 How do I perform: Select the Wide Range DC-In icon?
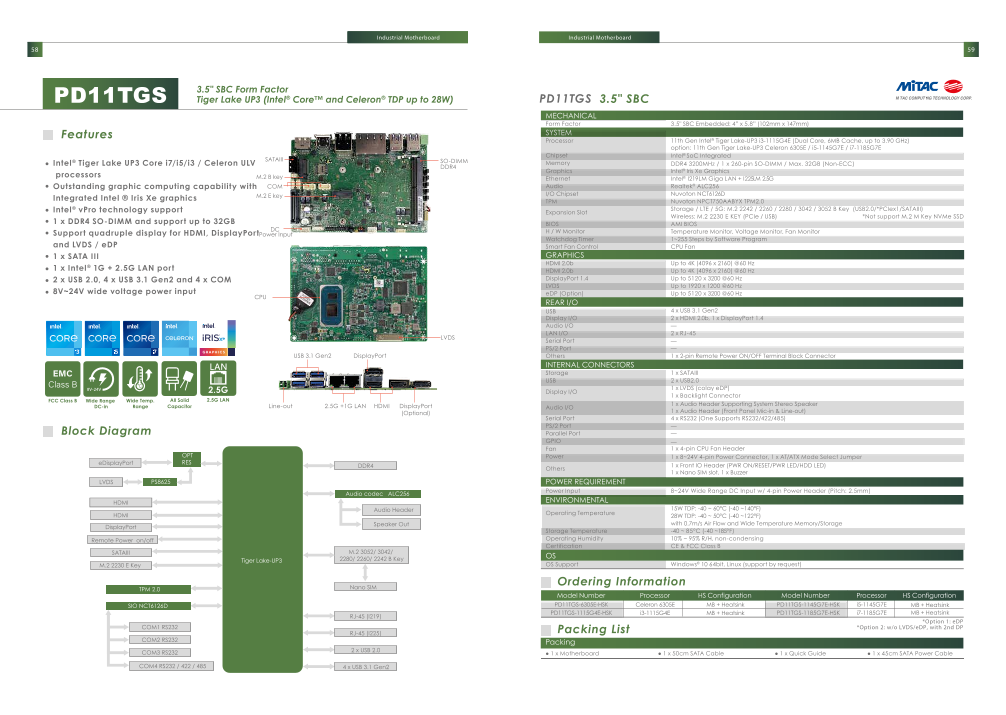(x=100, y=379)
